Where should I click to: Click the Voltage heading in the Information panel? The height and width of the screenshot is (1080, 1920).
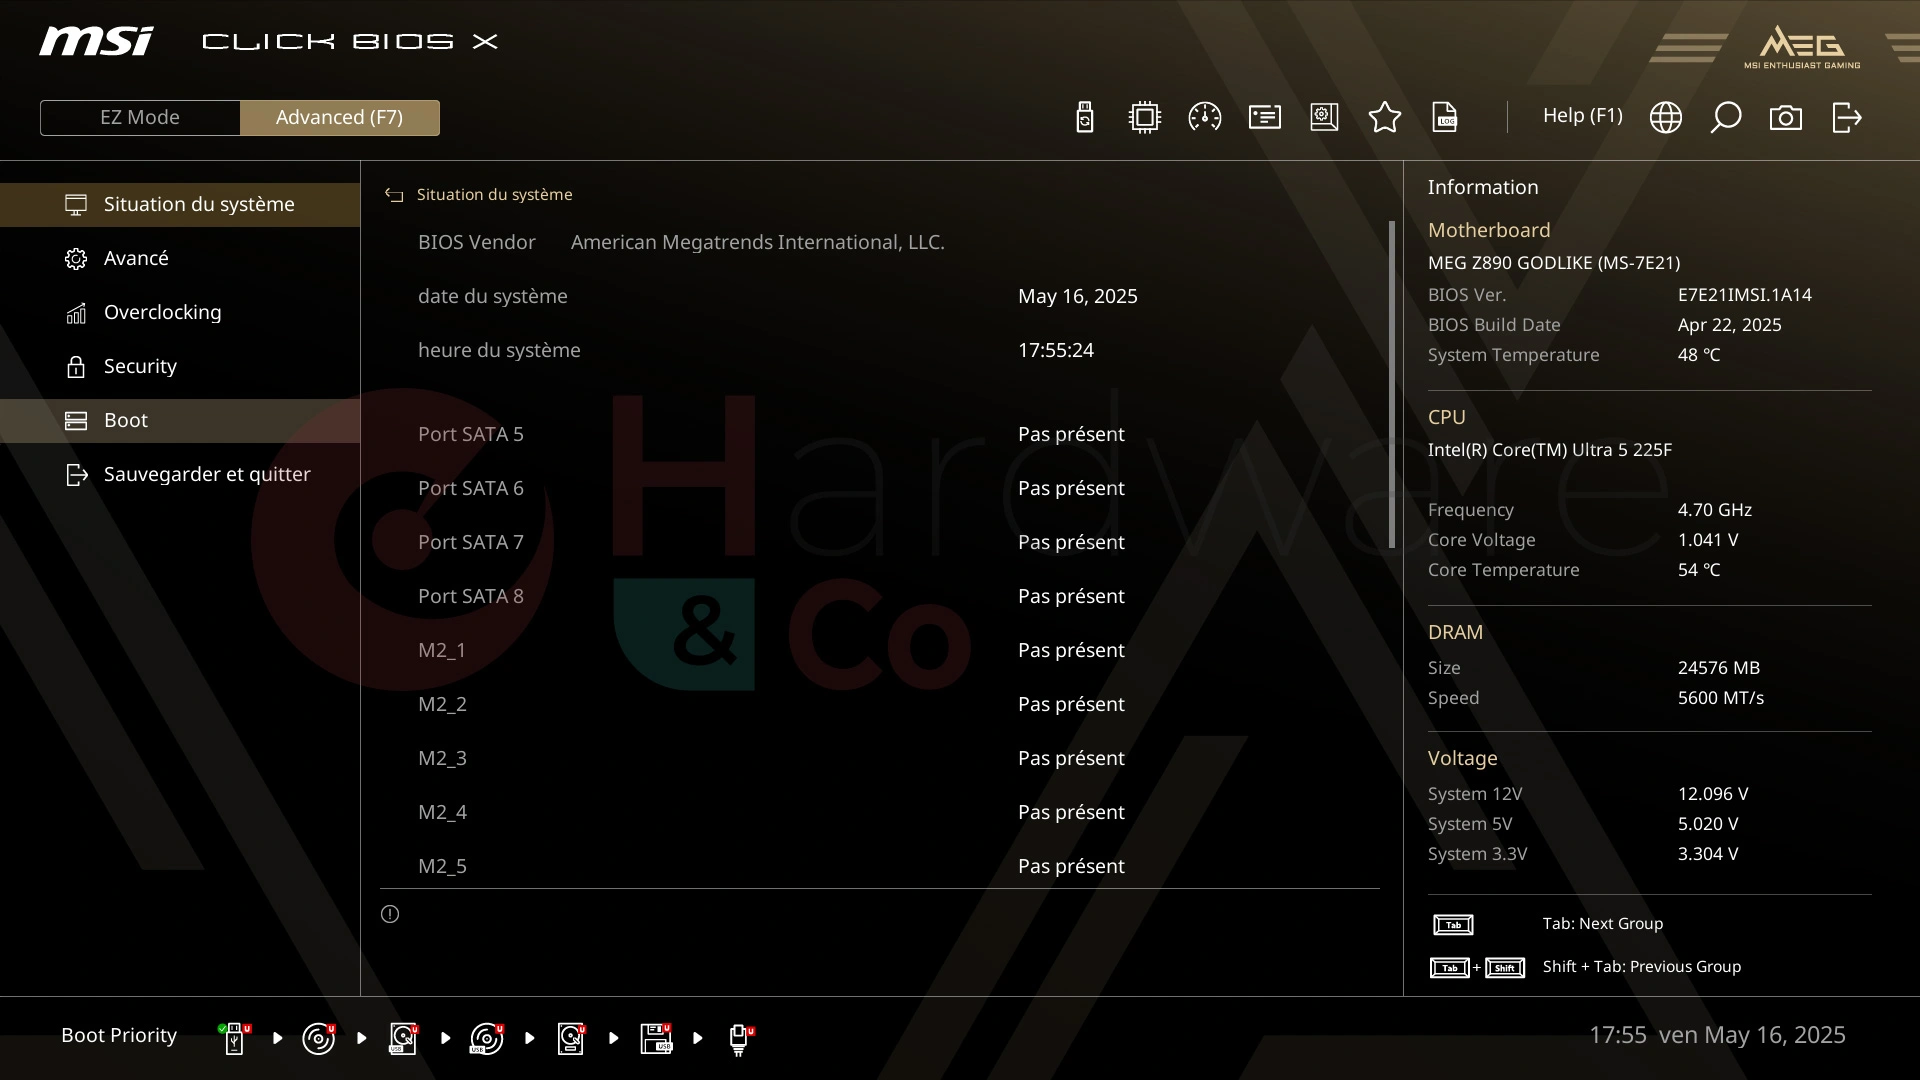(x=1462, y=758)
